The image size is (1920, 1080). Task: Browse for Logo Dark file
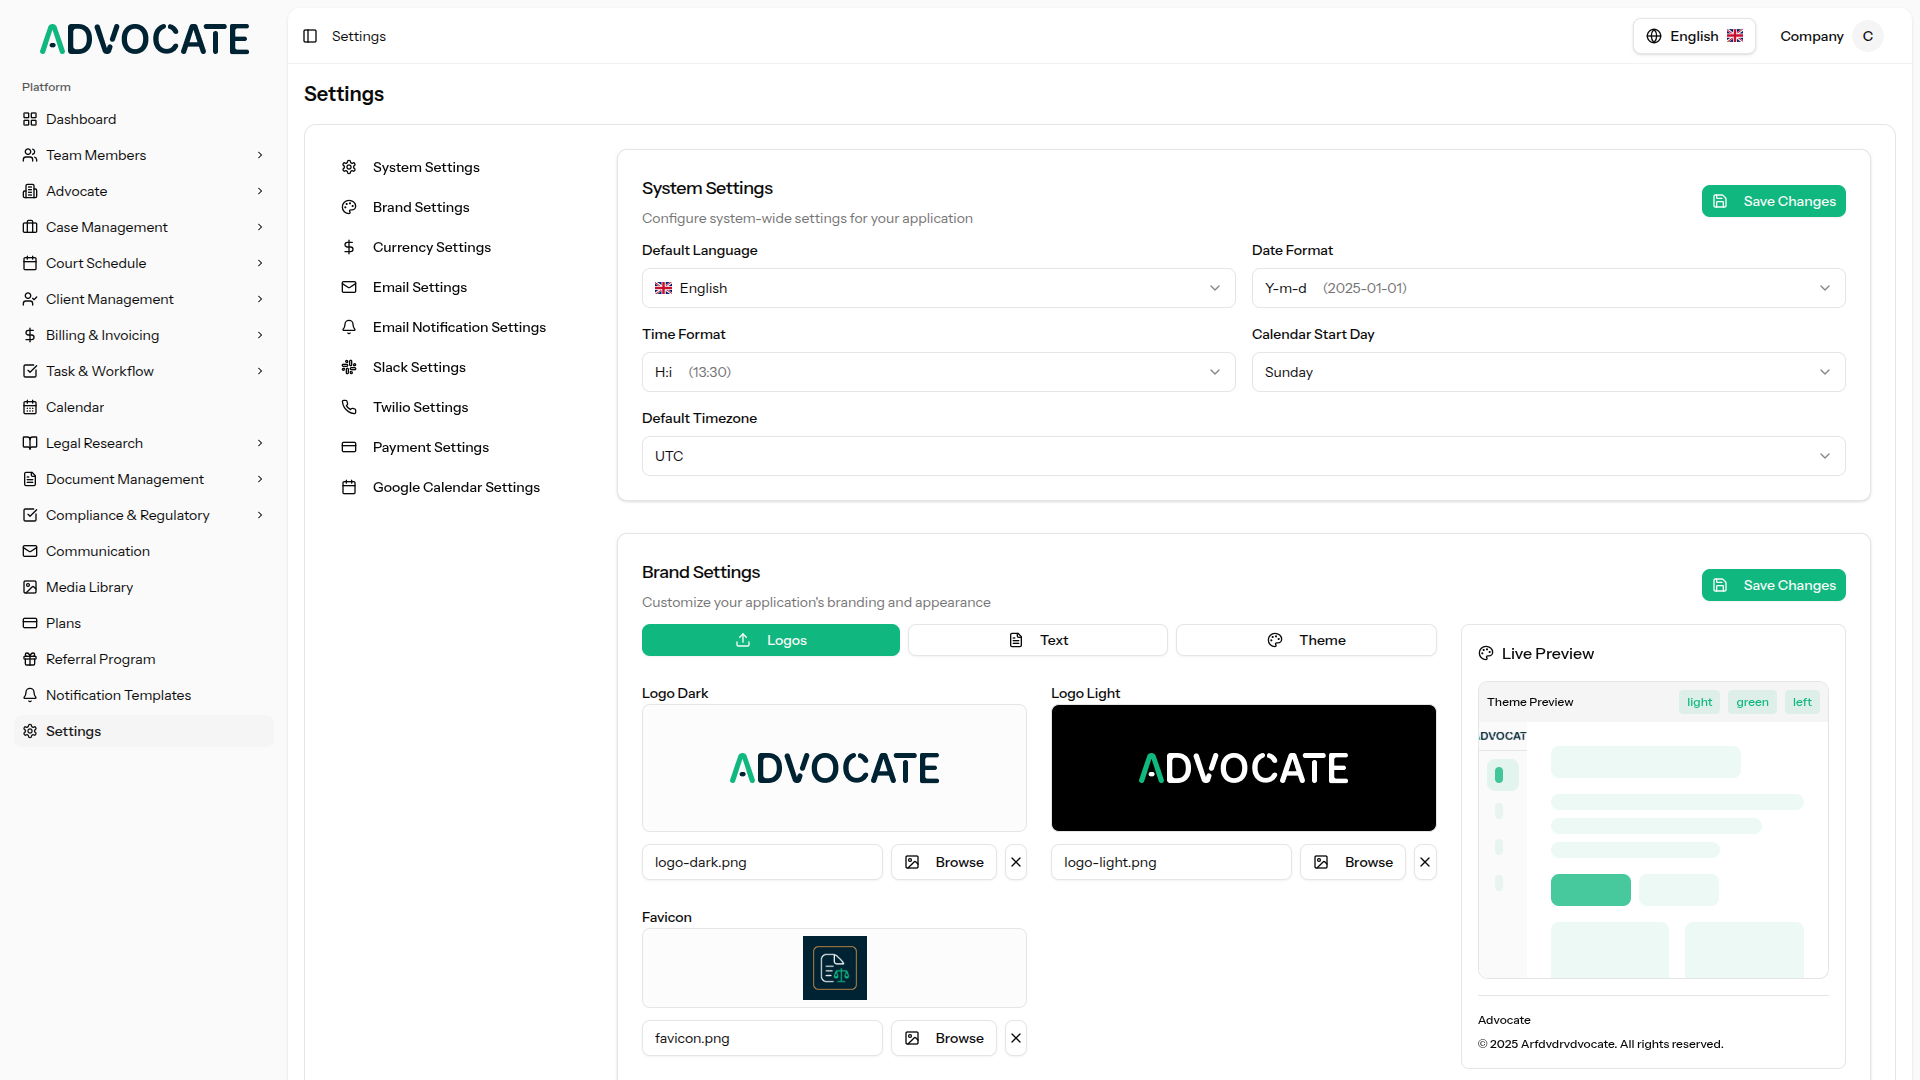[x=943, y=862]
